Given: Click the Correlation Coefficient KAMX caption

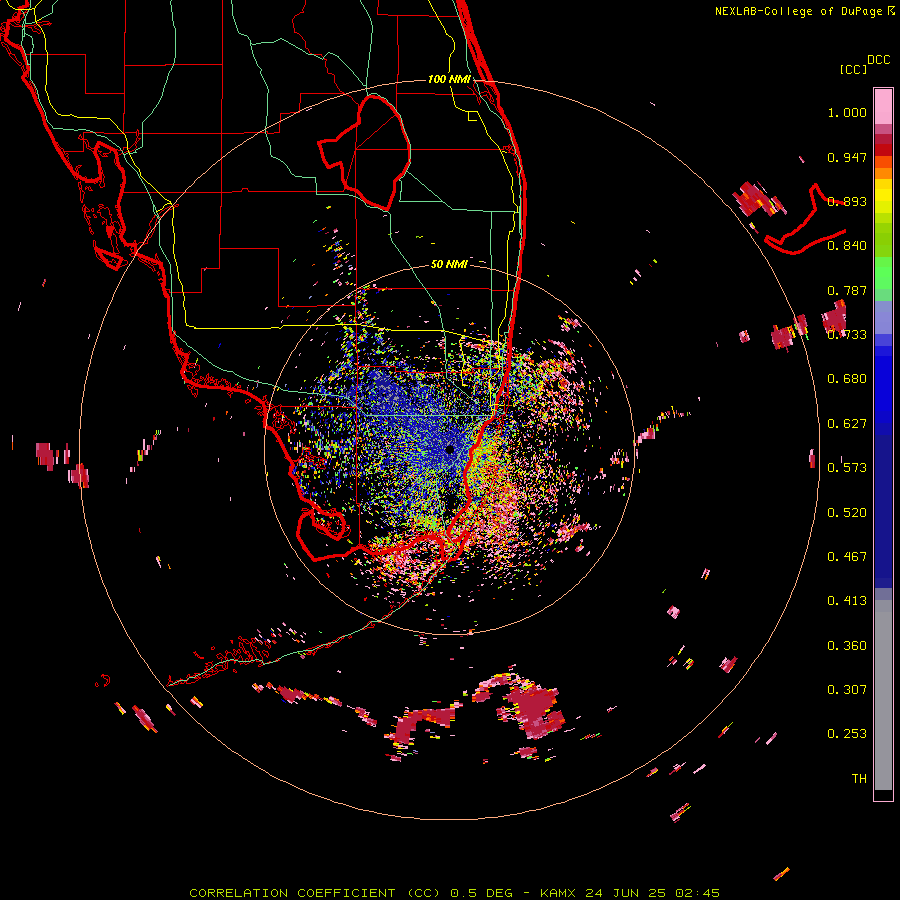Looking at the screenshot, I should pyautogui.click(x=454, y=893).
